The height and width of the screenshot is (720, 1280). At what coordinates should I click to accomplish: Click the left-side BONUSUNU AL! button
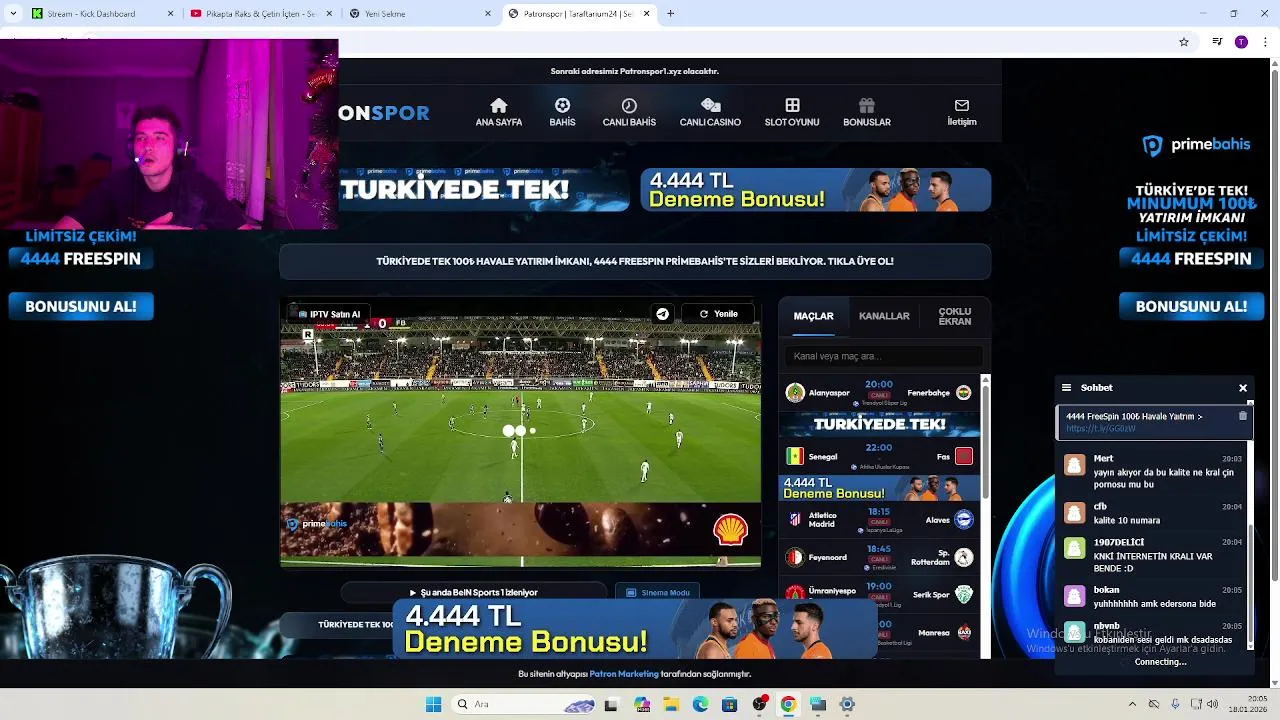click(81, 306)
